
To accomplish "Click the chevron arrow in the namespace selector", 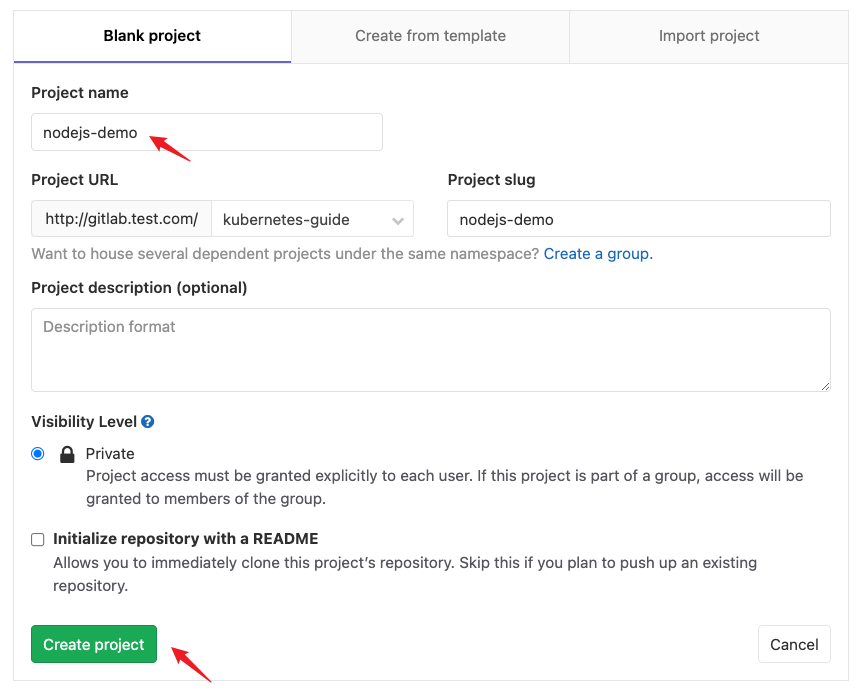I will (x=397, y=220).
